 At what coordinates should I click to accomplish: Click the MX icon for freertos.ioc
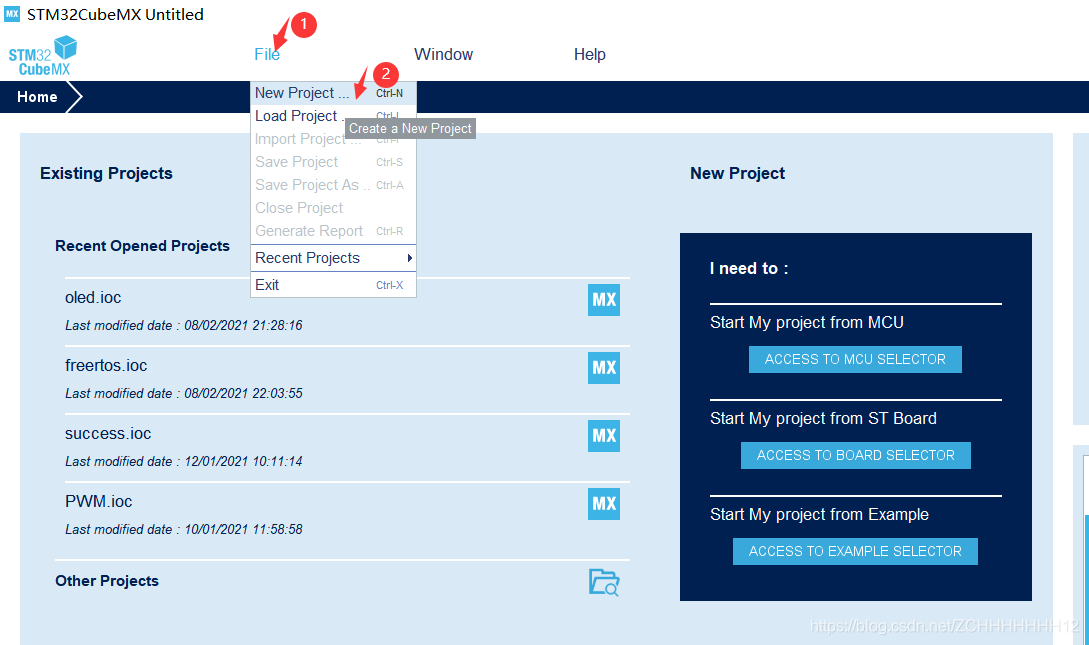[604, 368]
